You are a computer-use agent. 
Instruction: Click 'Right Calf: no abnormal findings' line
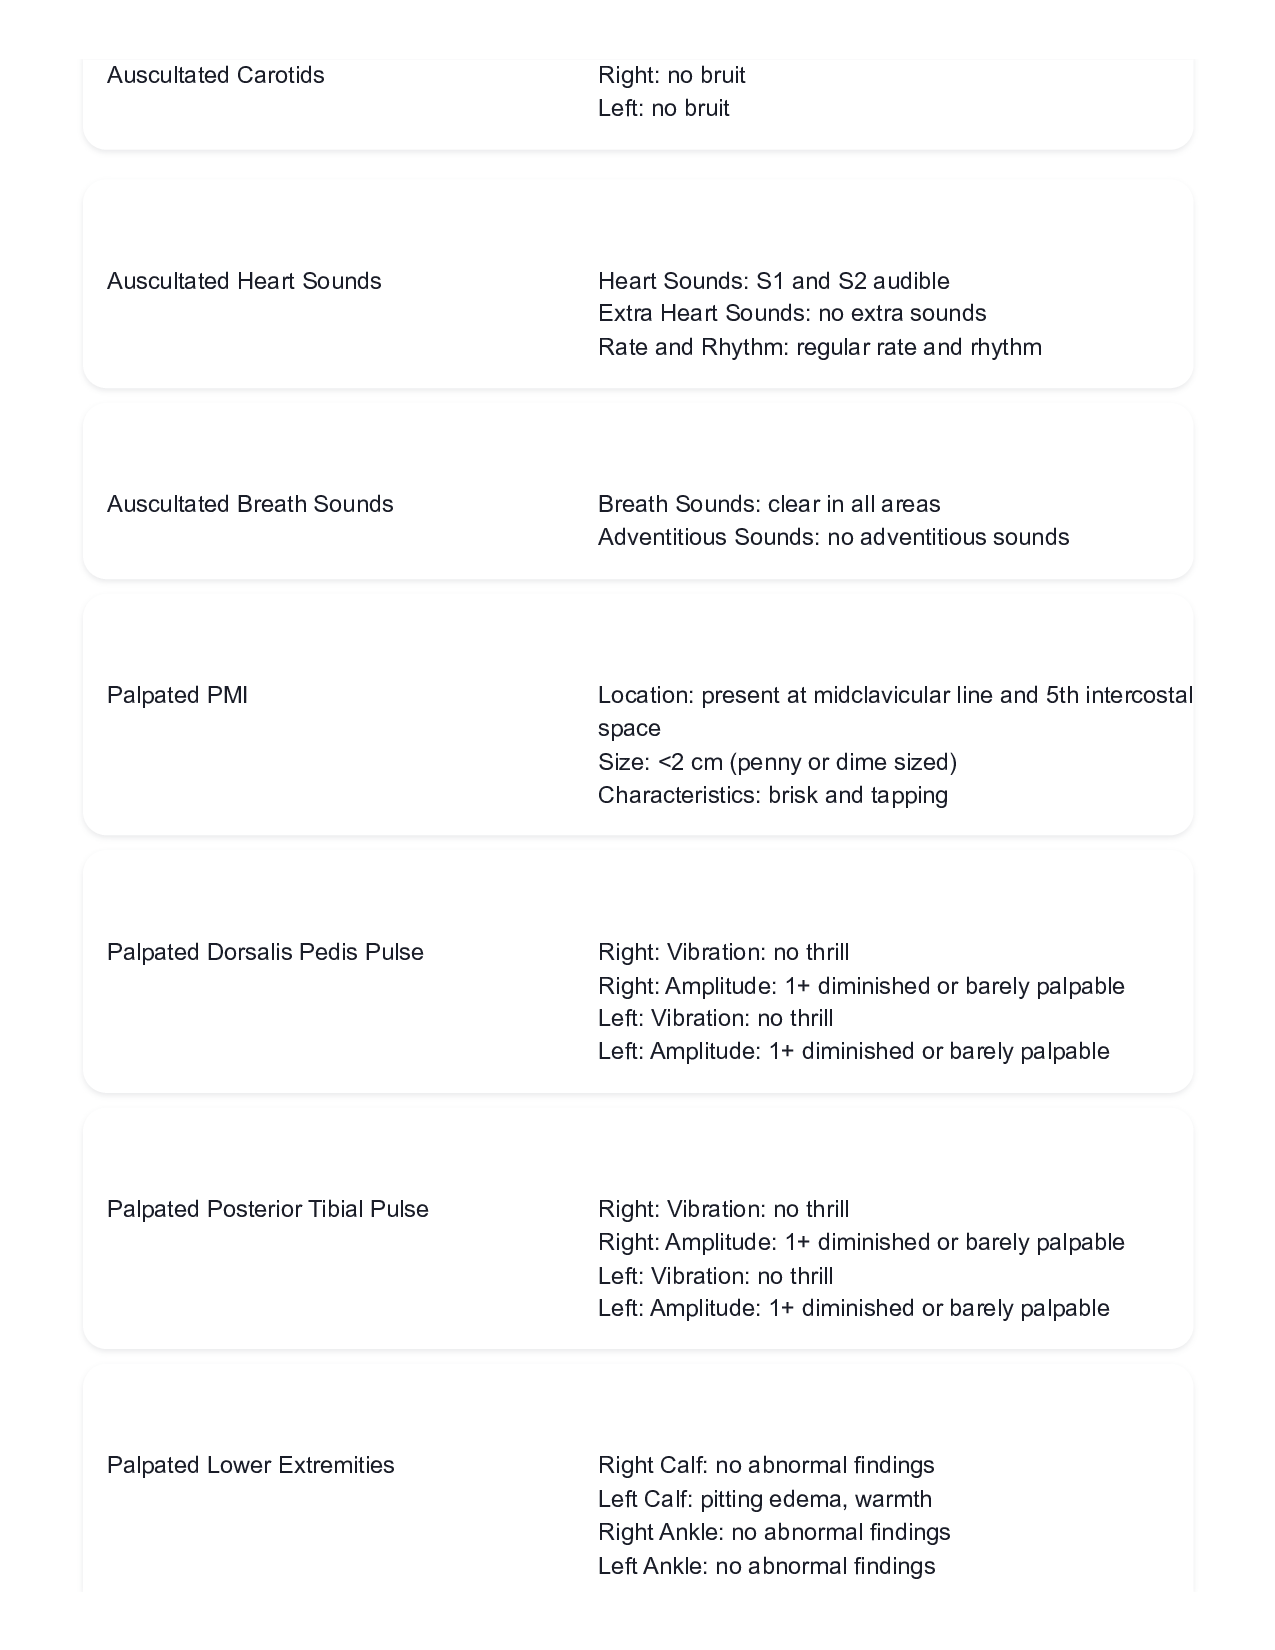pos(766,1465)
